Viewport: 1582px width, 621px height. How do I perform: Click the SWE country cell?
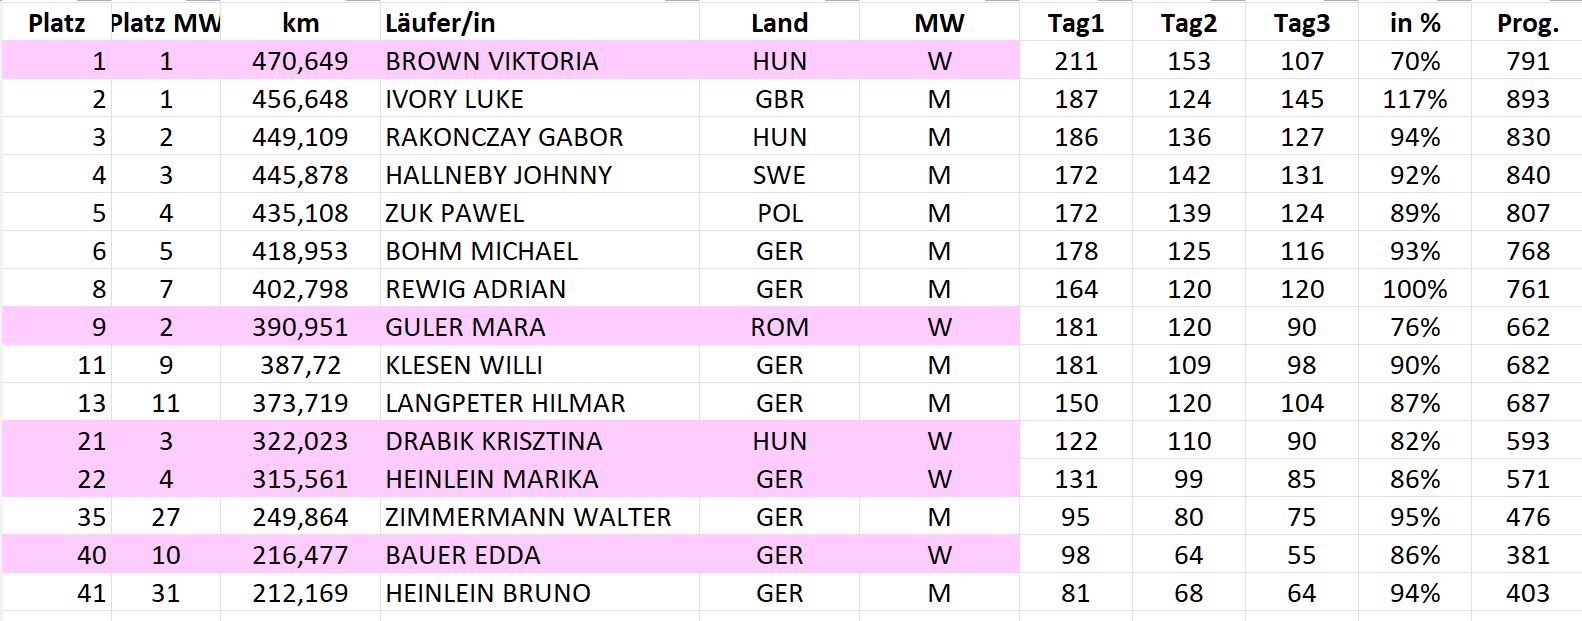779,175
